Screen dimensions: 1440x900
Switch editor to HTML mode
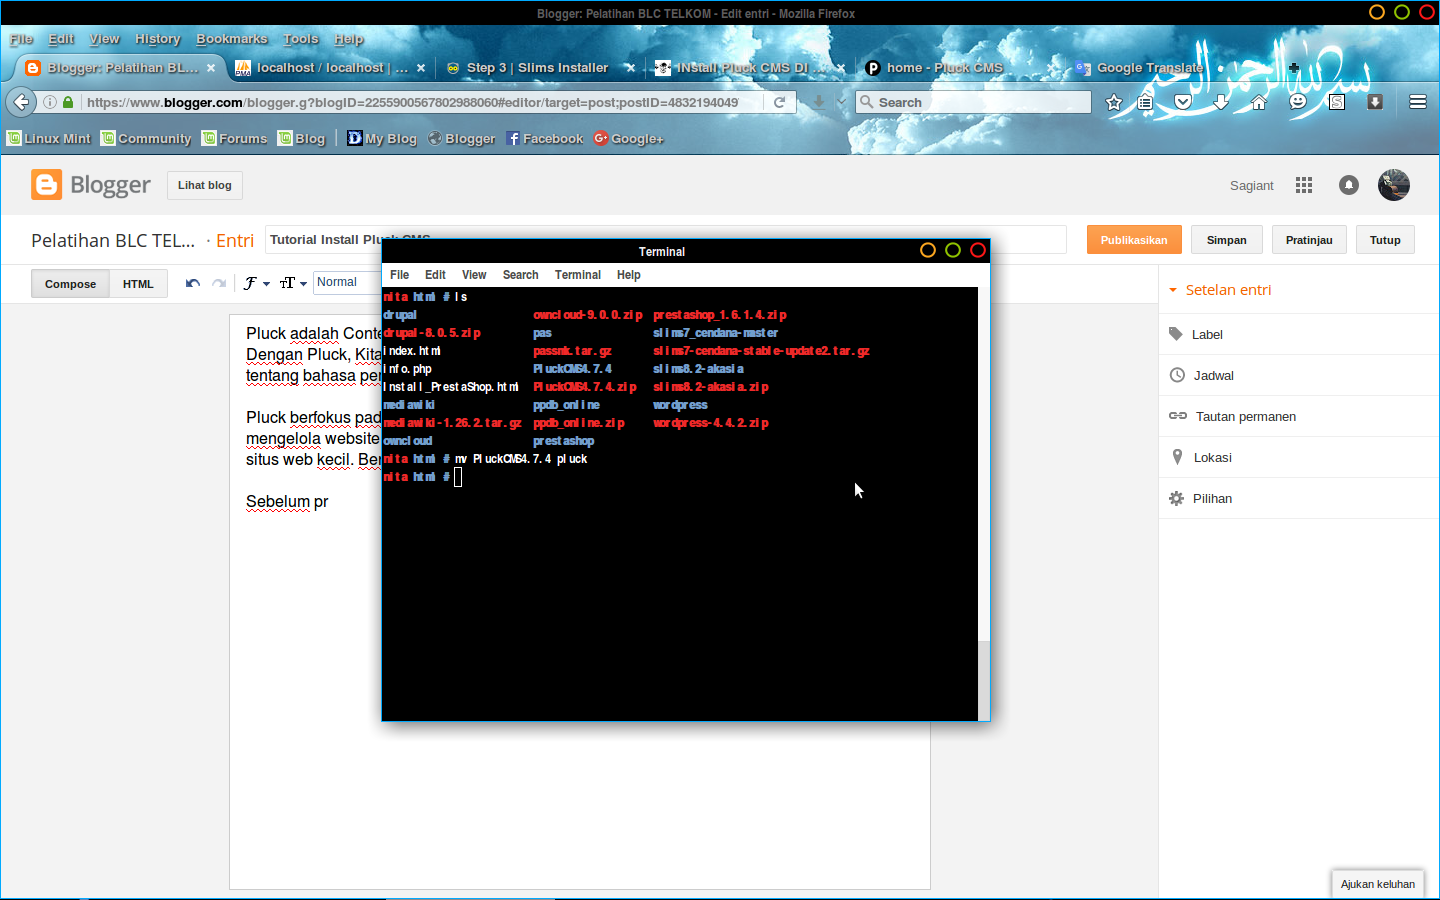[x=138, y=284]
